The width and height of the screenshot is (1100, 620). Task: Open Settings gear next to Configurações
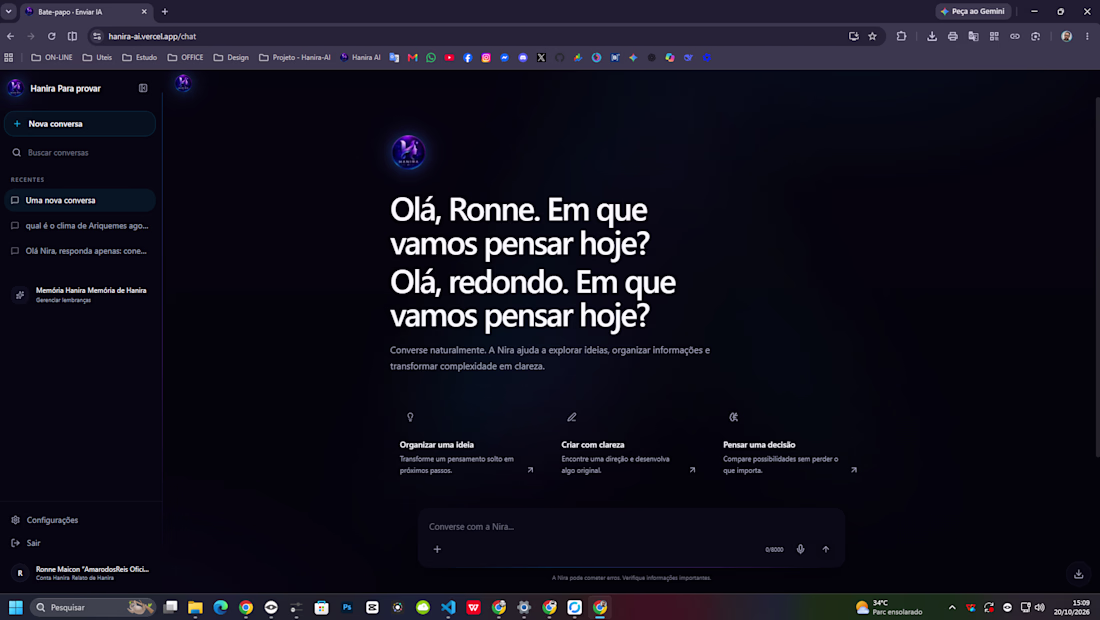15,520
